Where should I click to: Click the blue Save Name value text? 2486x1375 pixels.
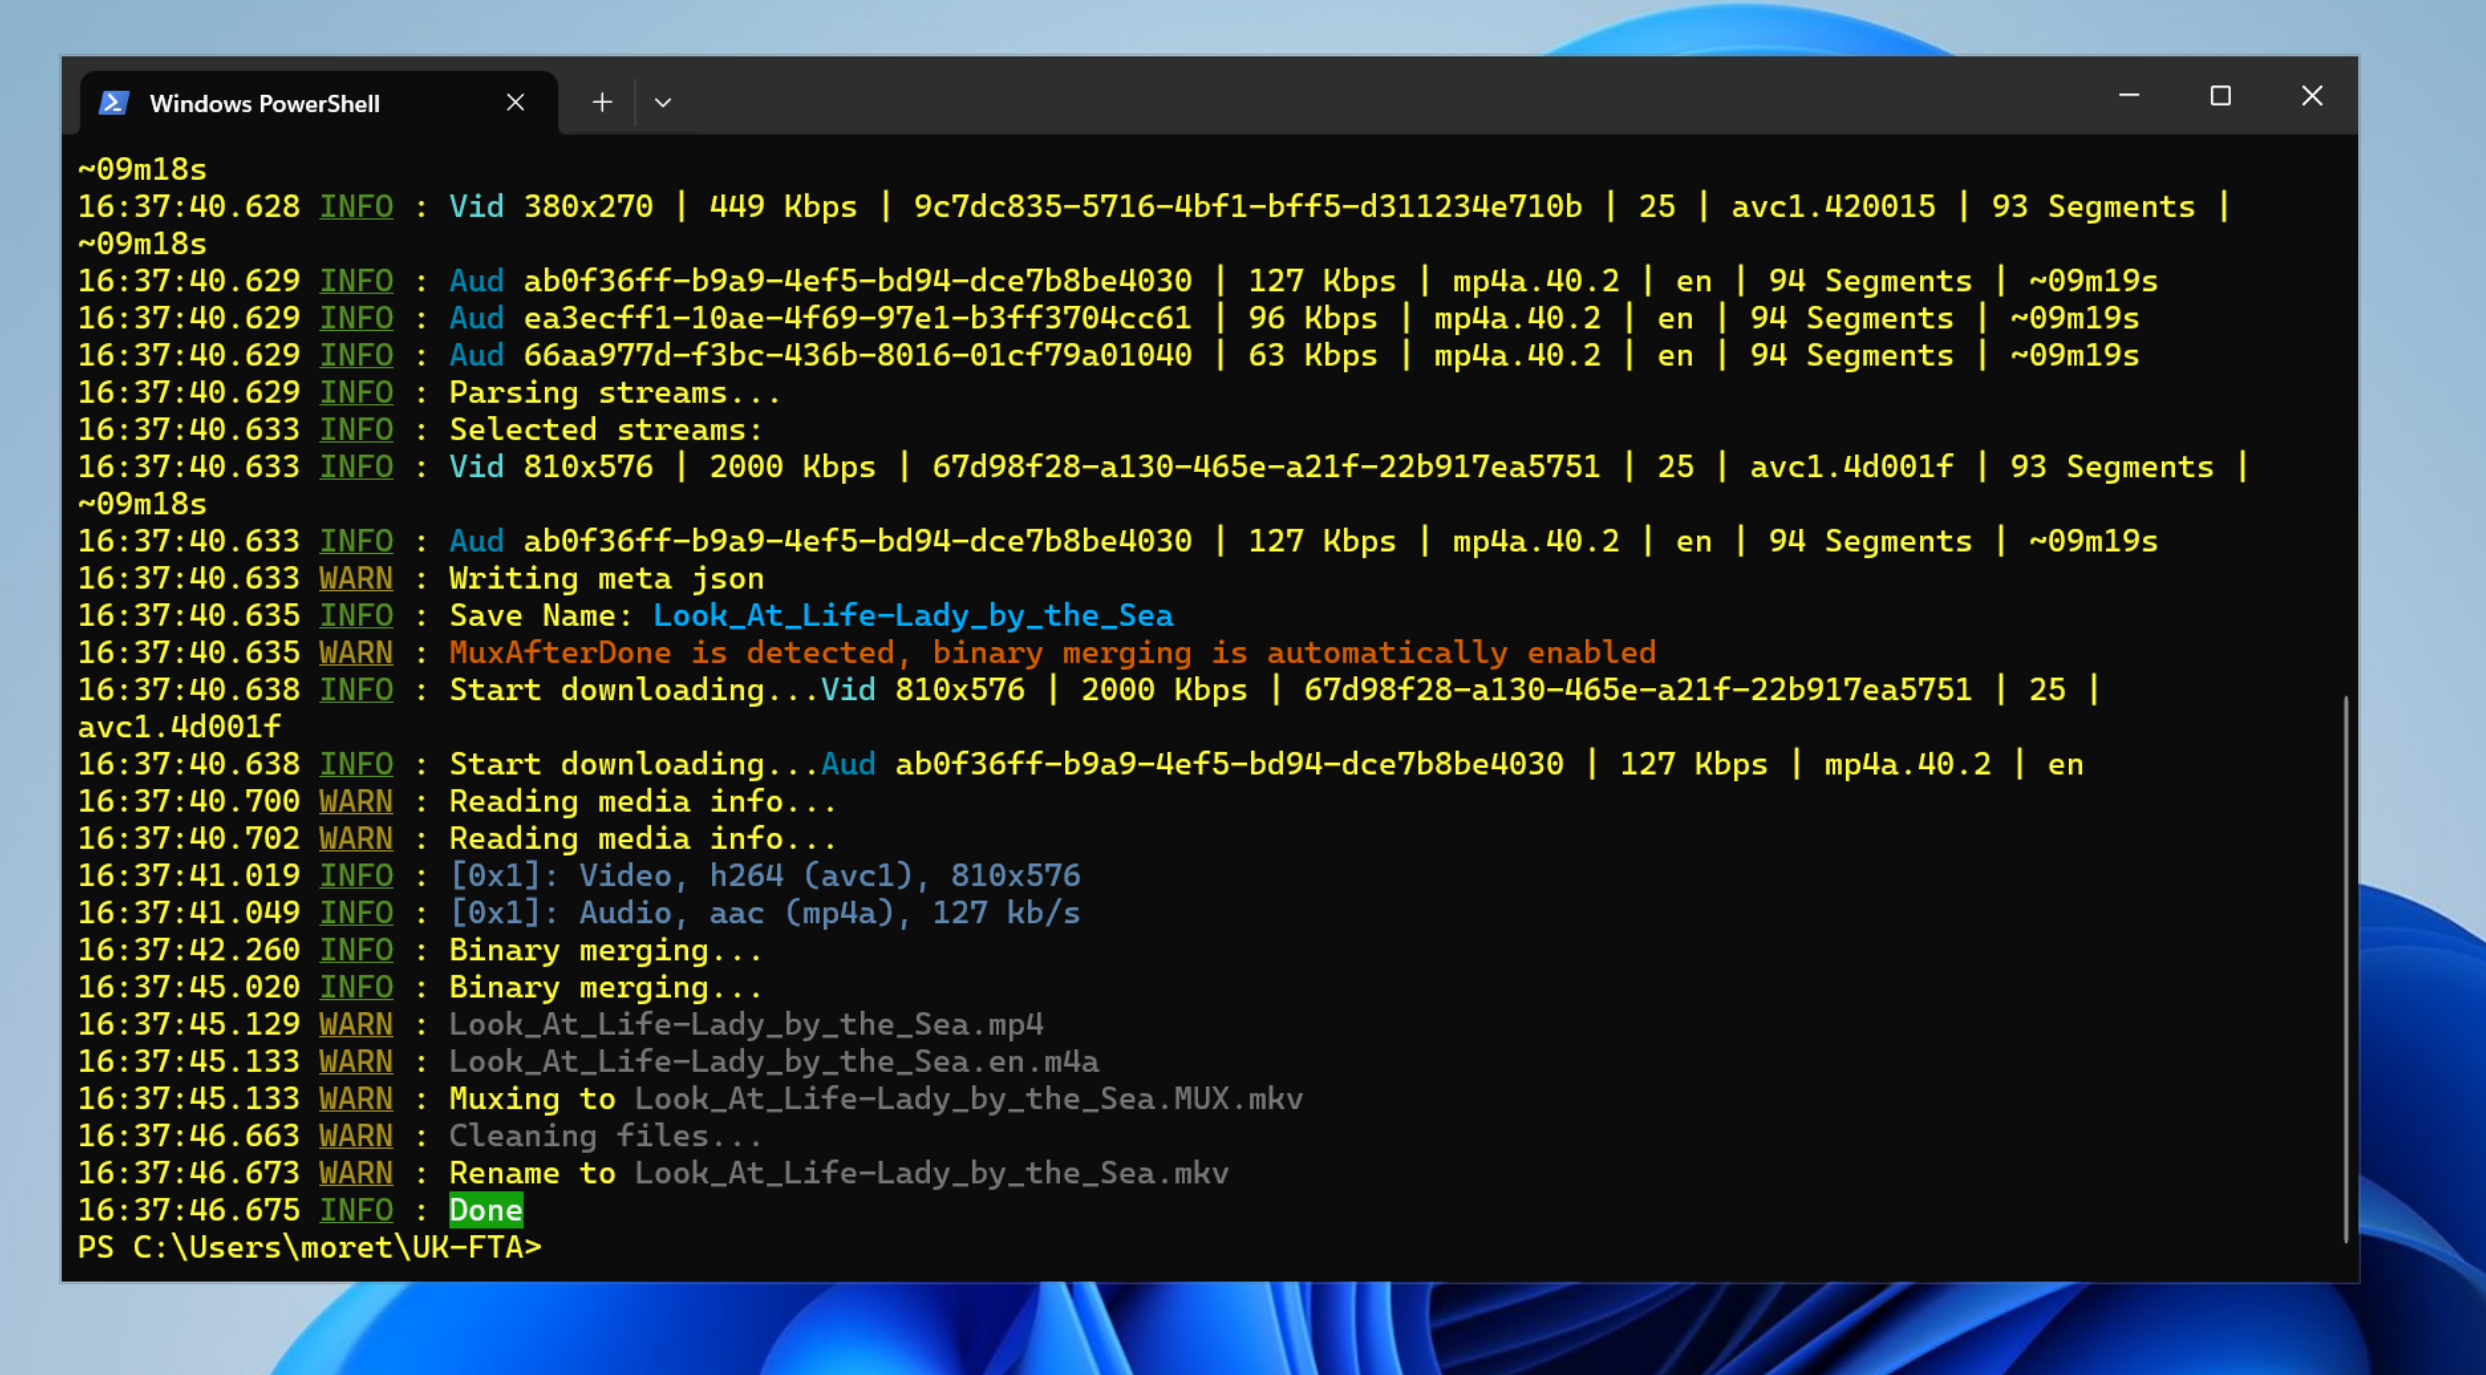(912, 615)
